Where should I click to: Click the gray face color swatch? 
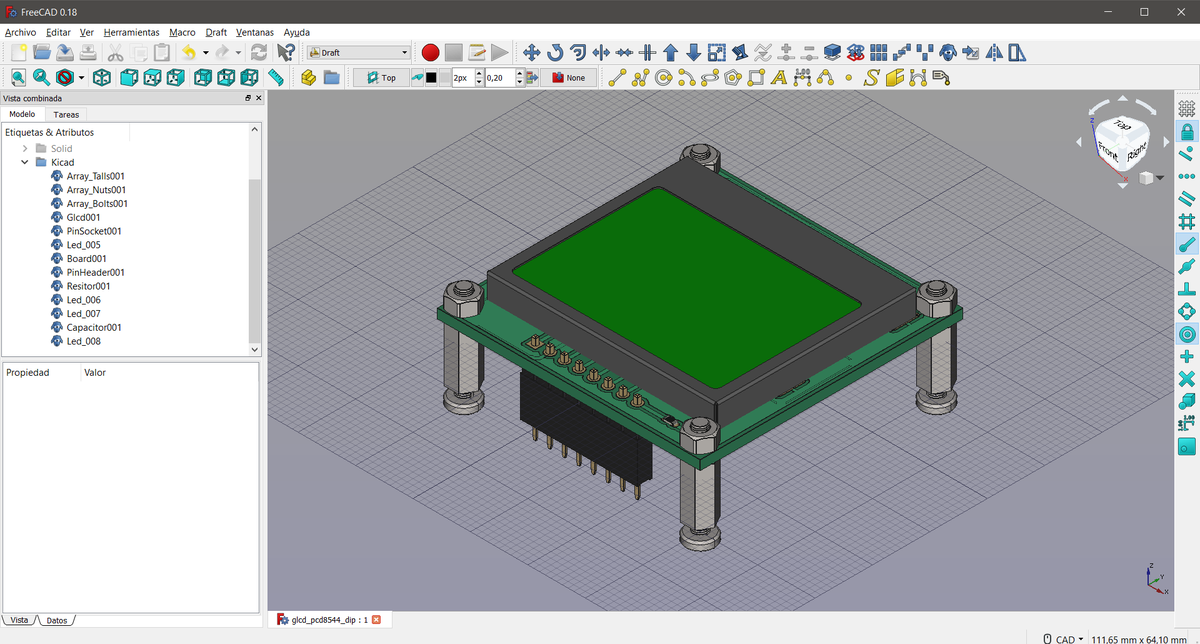(x=444, y=77)
